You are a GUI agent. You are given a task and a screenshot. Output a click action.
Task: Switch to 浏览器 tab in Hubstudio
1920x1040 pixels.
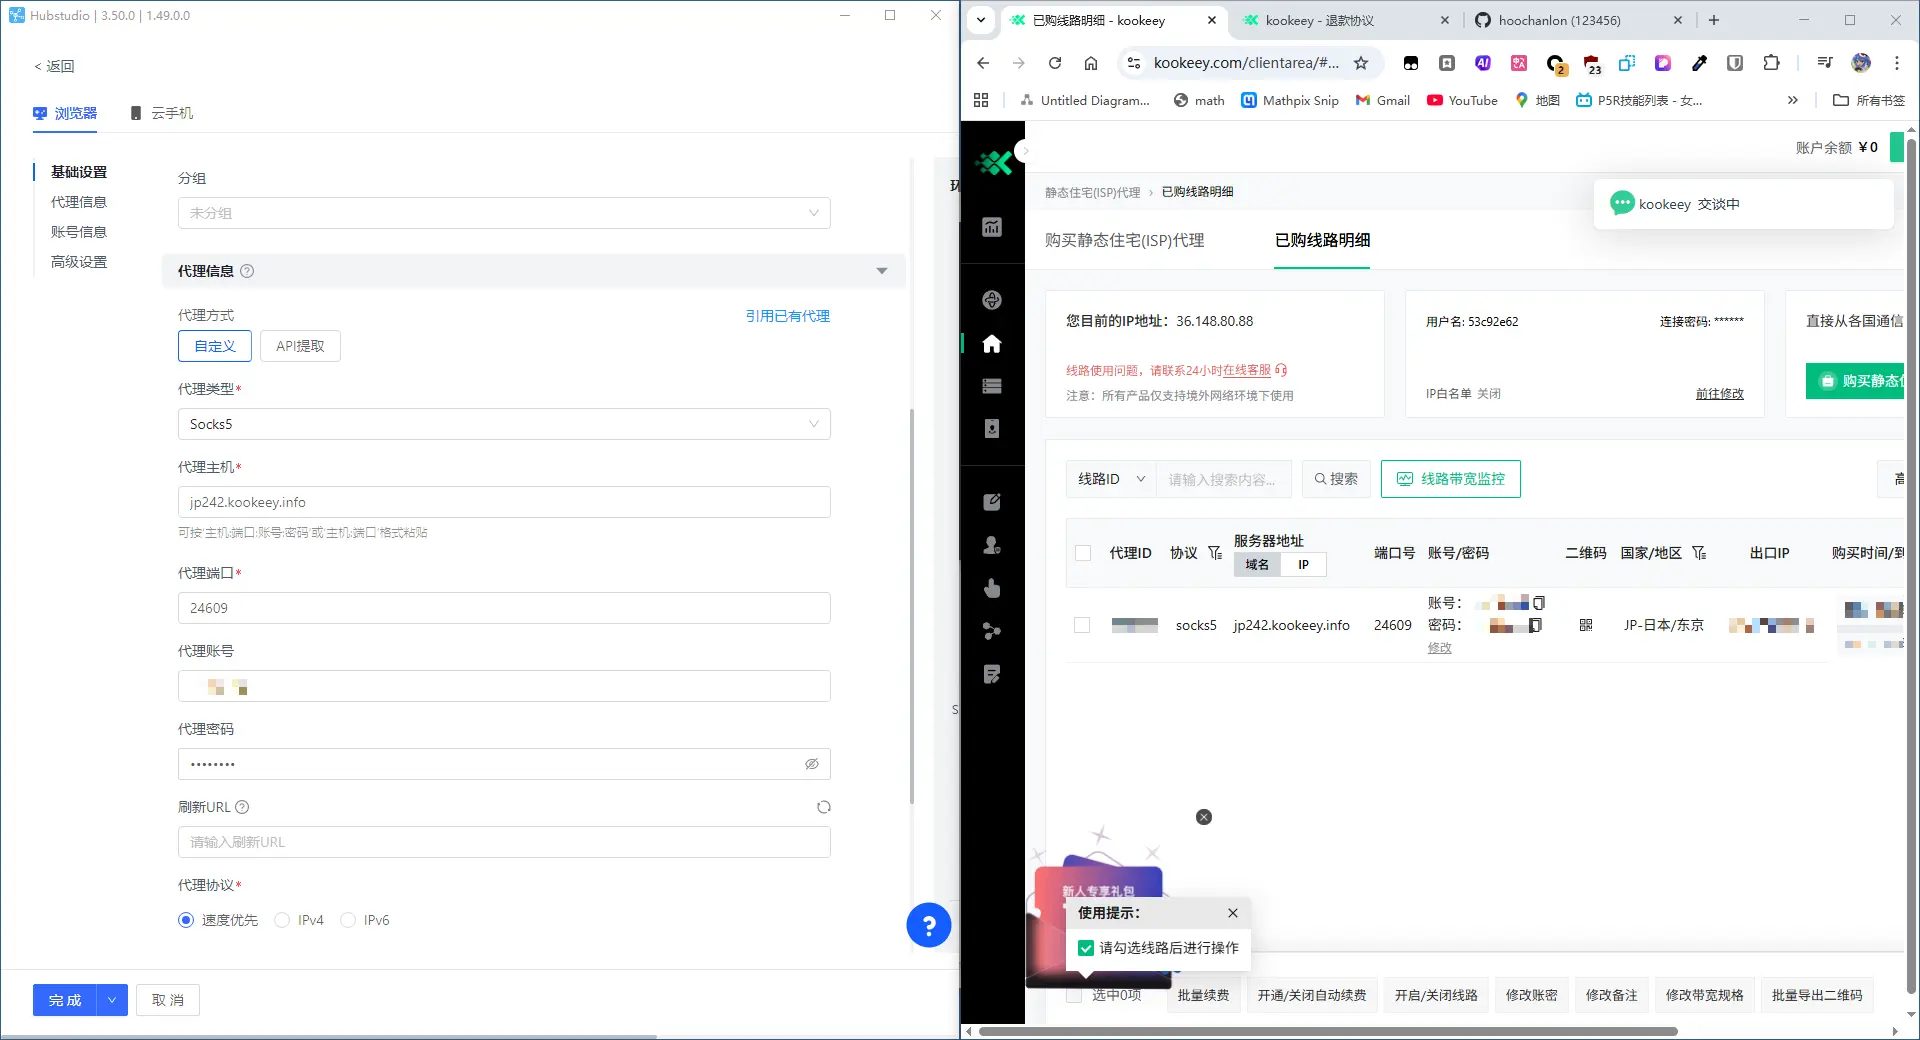[x=65, y=113]
